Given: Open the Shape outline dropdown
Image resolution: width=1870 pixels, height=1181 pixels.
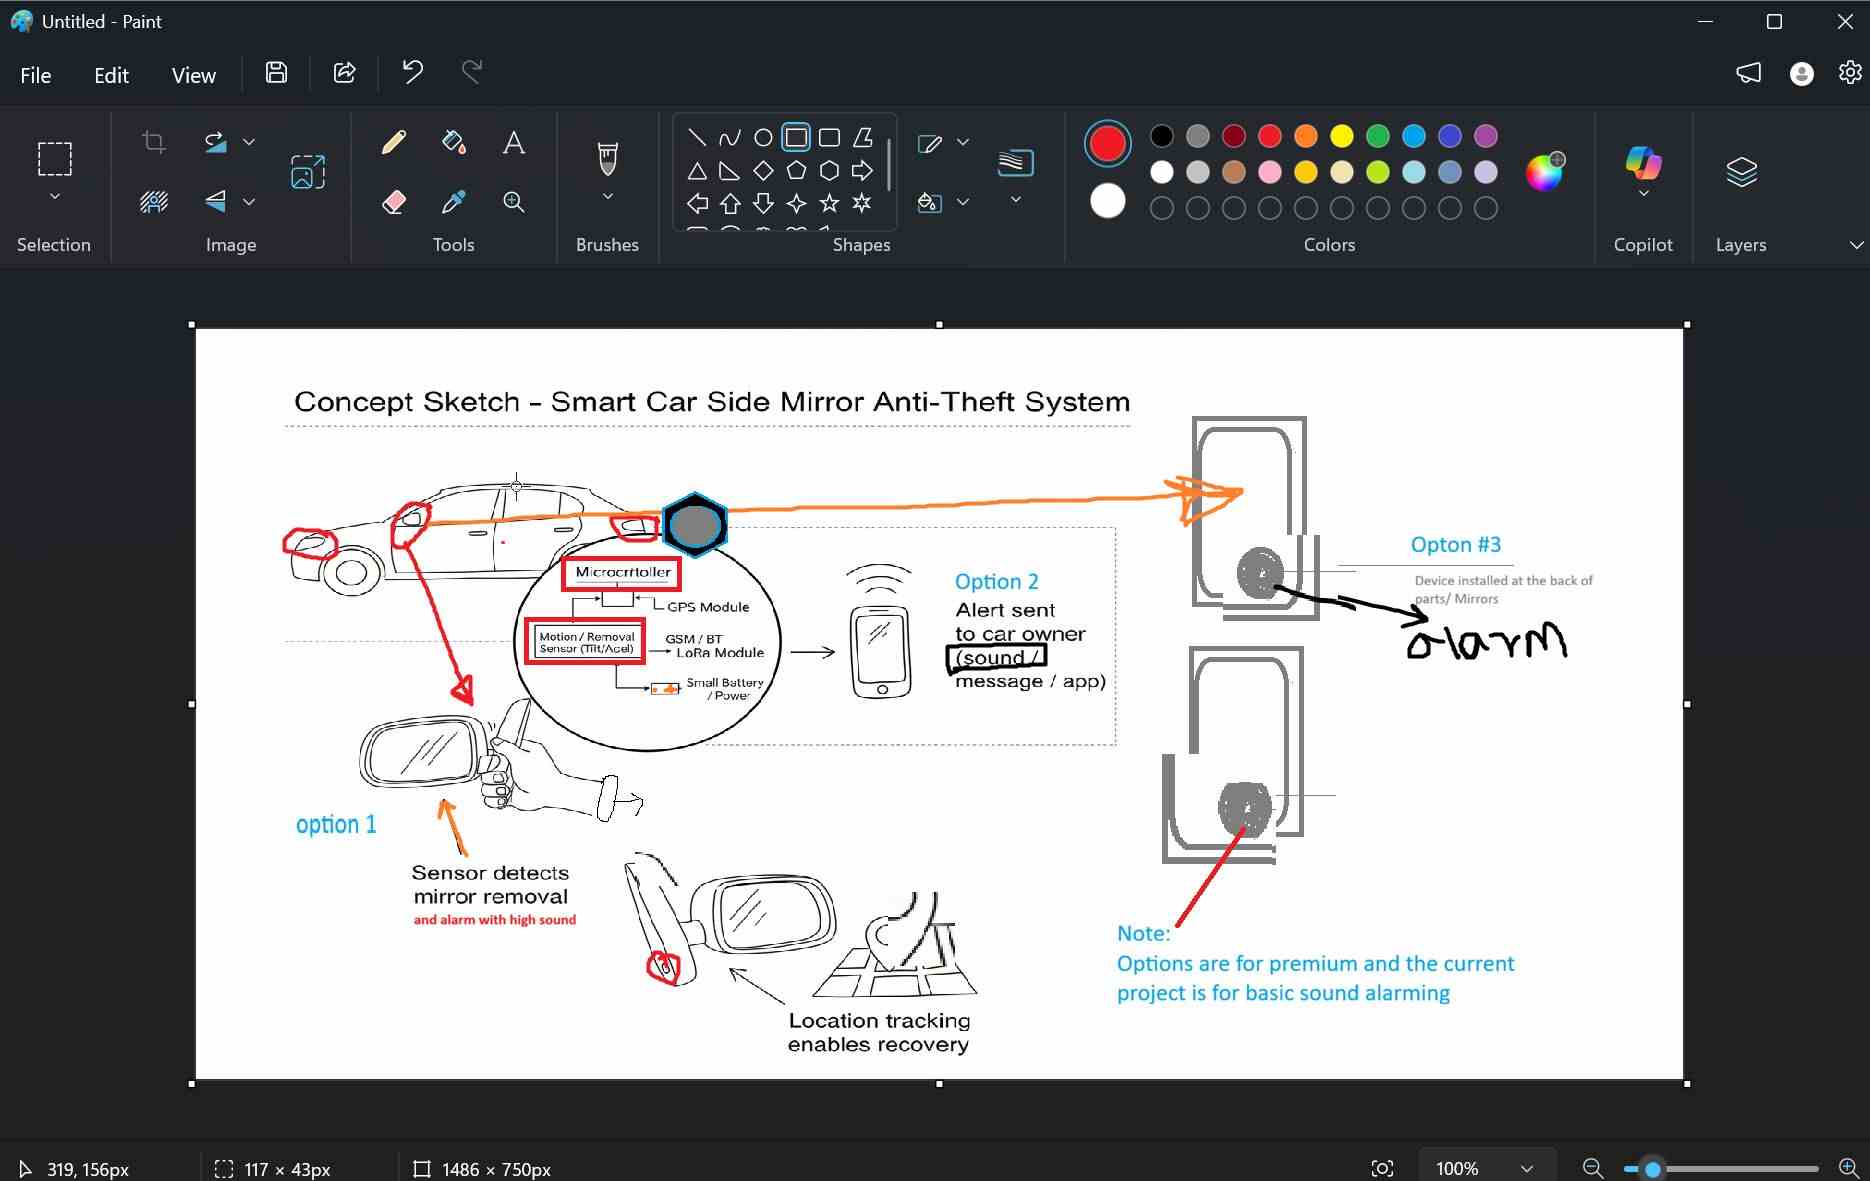Looking at the screenshot, I should [x=963, y=142].
